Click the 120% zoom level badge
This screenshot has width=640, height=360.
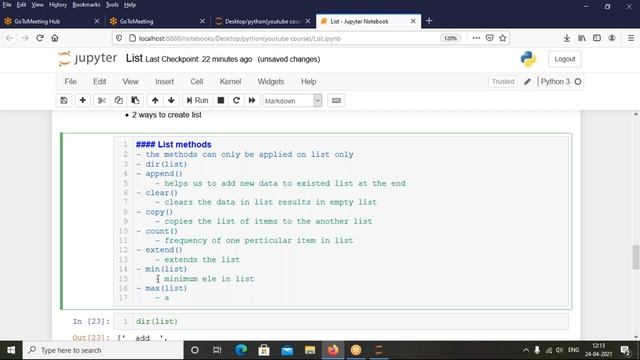[x=451, y=38]
